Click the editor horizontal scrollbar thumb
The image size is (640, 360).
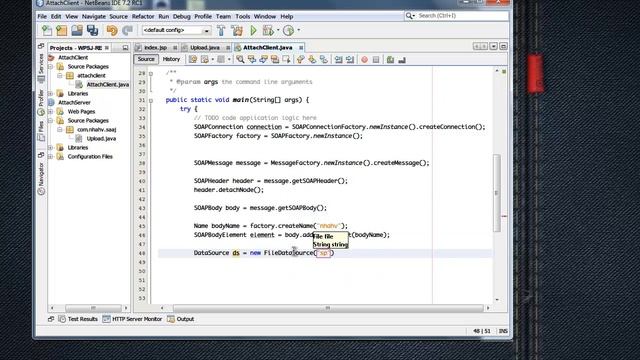coord(328,308)
